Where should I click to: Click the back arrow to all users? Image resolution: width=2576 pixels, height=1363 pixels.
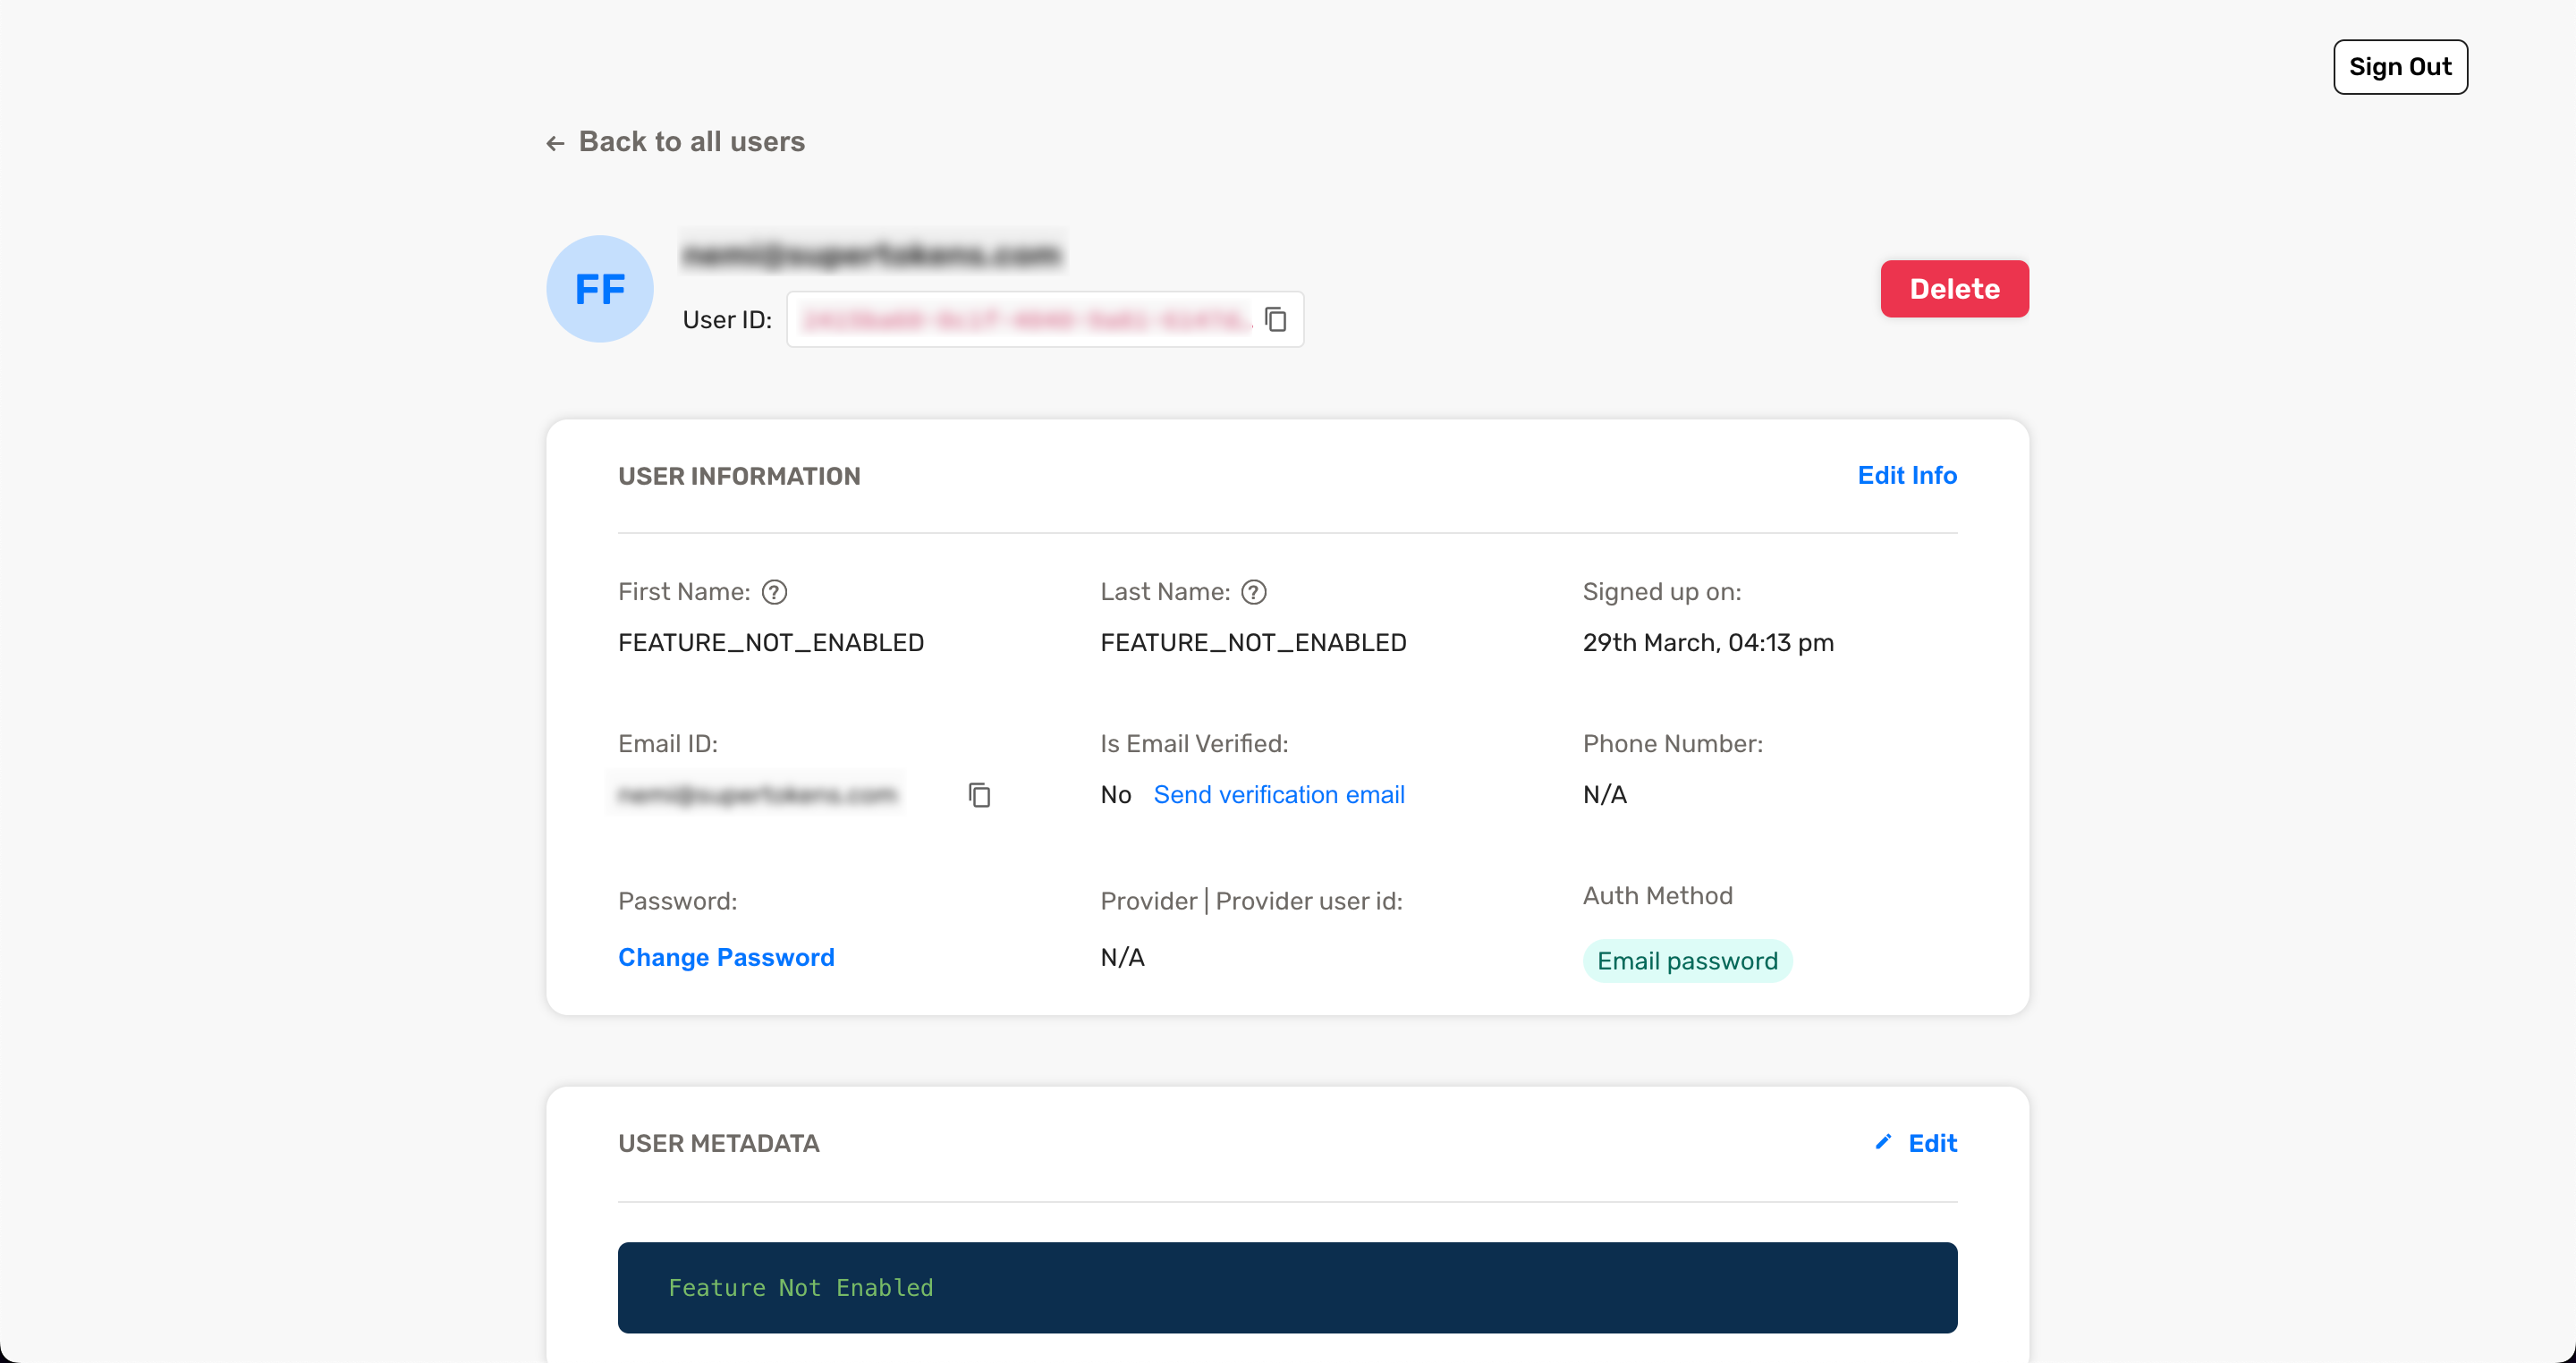pos(555,141)
